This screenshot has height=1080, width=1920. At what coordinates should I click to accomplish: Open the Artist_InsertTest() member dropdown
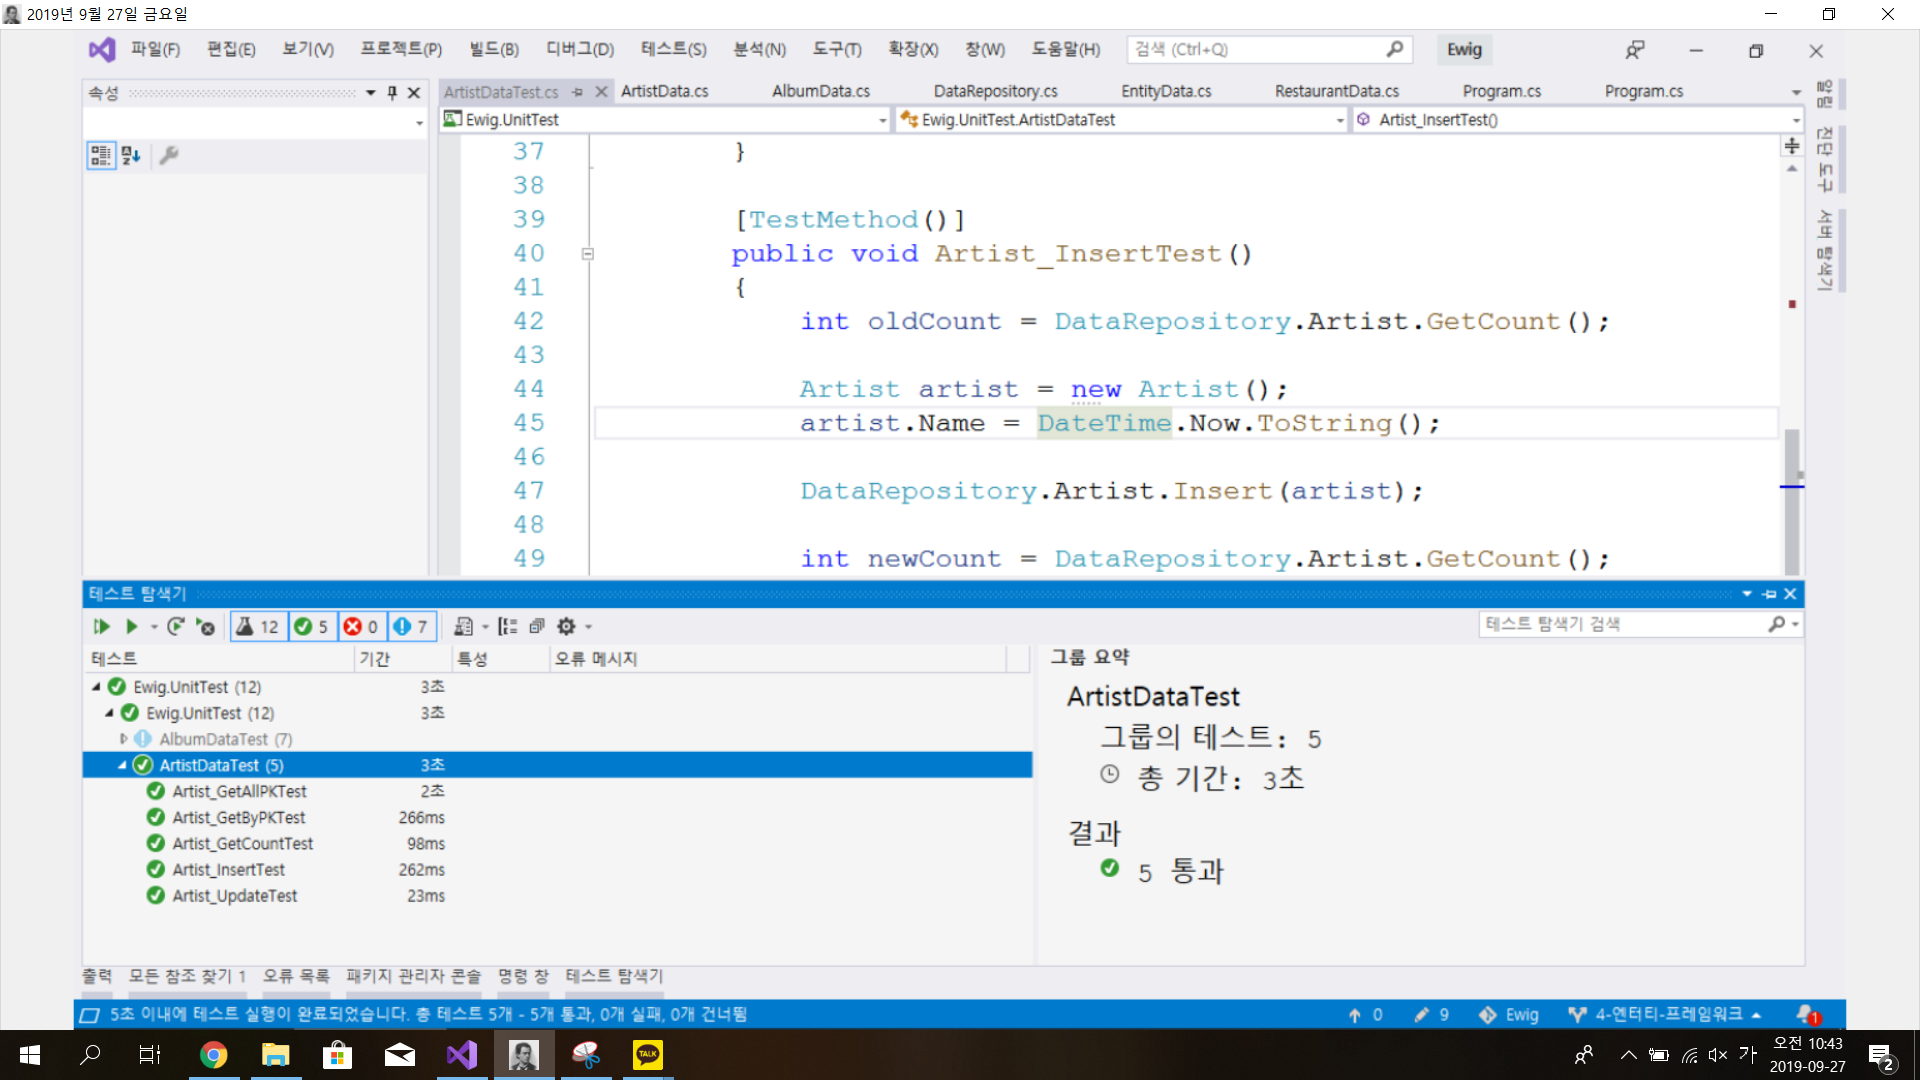1796,120
